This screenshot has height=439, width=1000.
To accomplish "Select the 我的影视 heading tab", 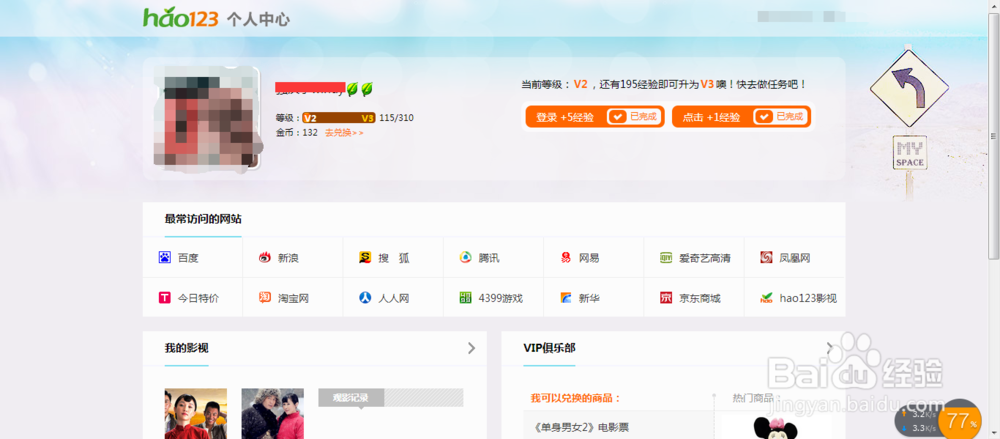I will pos(186,348).
